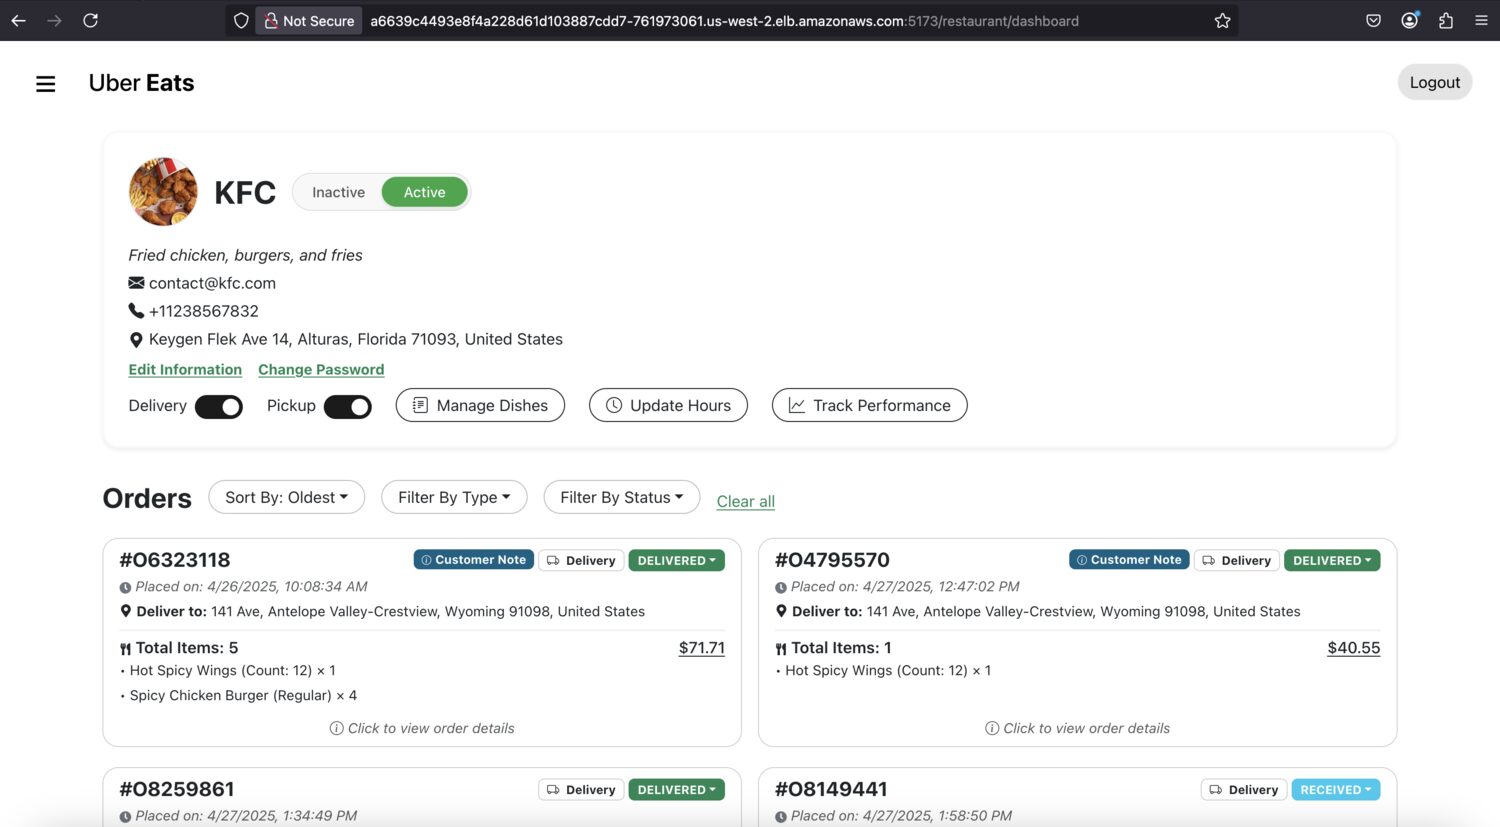1500x827 pixels.
Task: Click the clock icon on order #06323118
Action: tap(125, 588)
